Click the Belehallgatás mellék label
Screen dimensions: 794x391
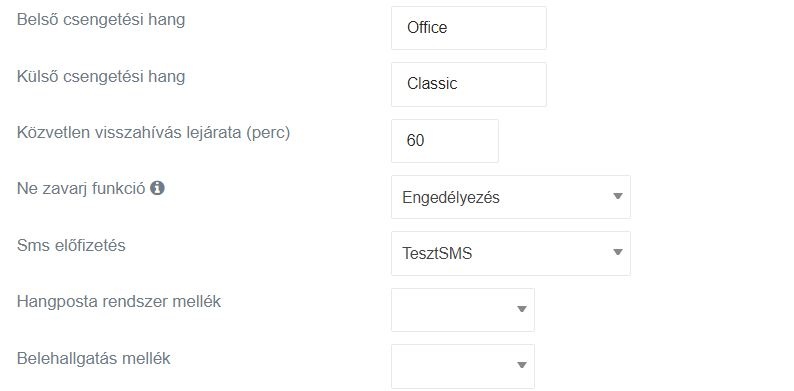[94, 359]
